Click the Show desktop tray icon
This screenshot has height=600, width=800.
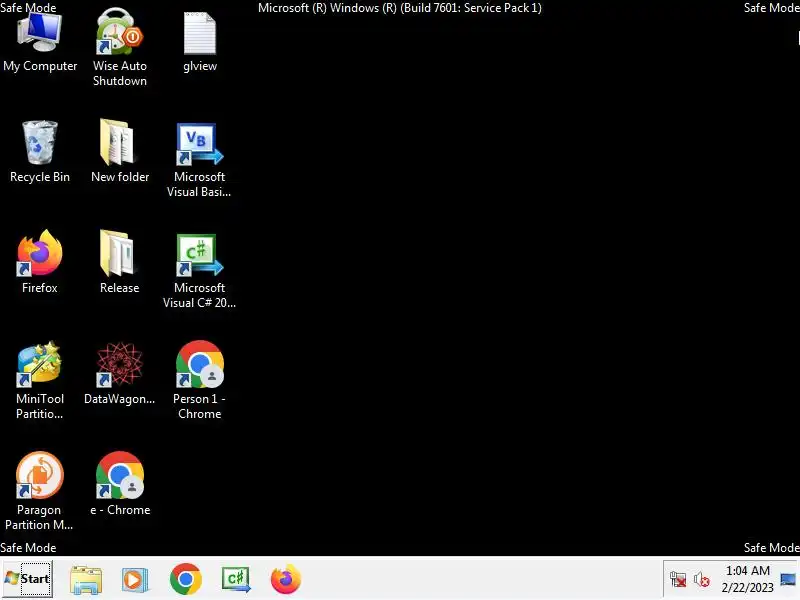[x=788, y=579]
